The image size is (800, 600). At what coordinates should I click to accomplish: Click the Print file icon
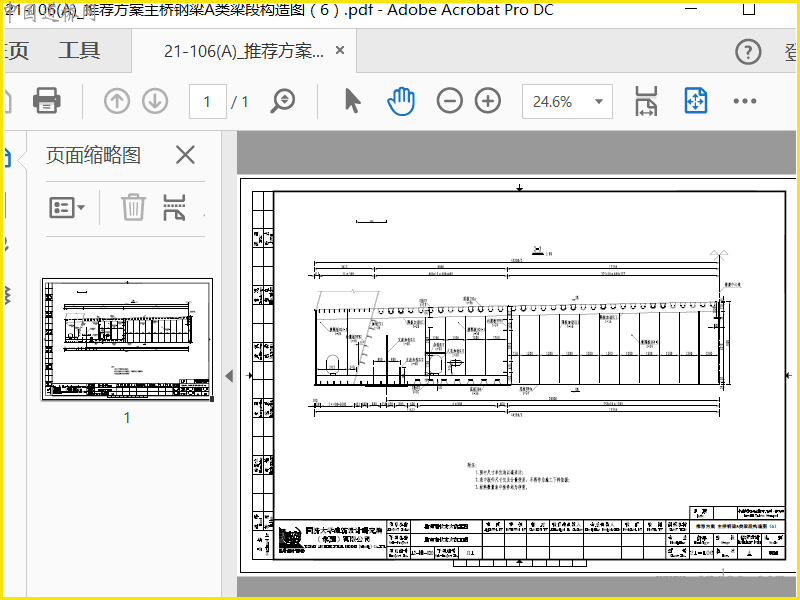pos(47,101)
